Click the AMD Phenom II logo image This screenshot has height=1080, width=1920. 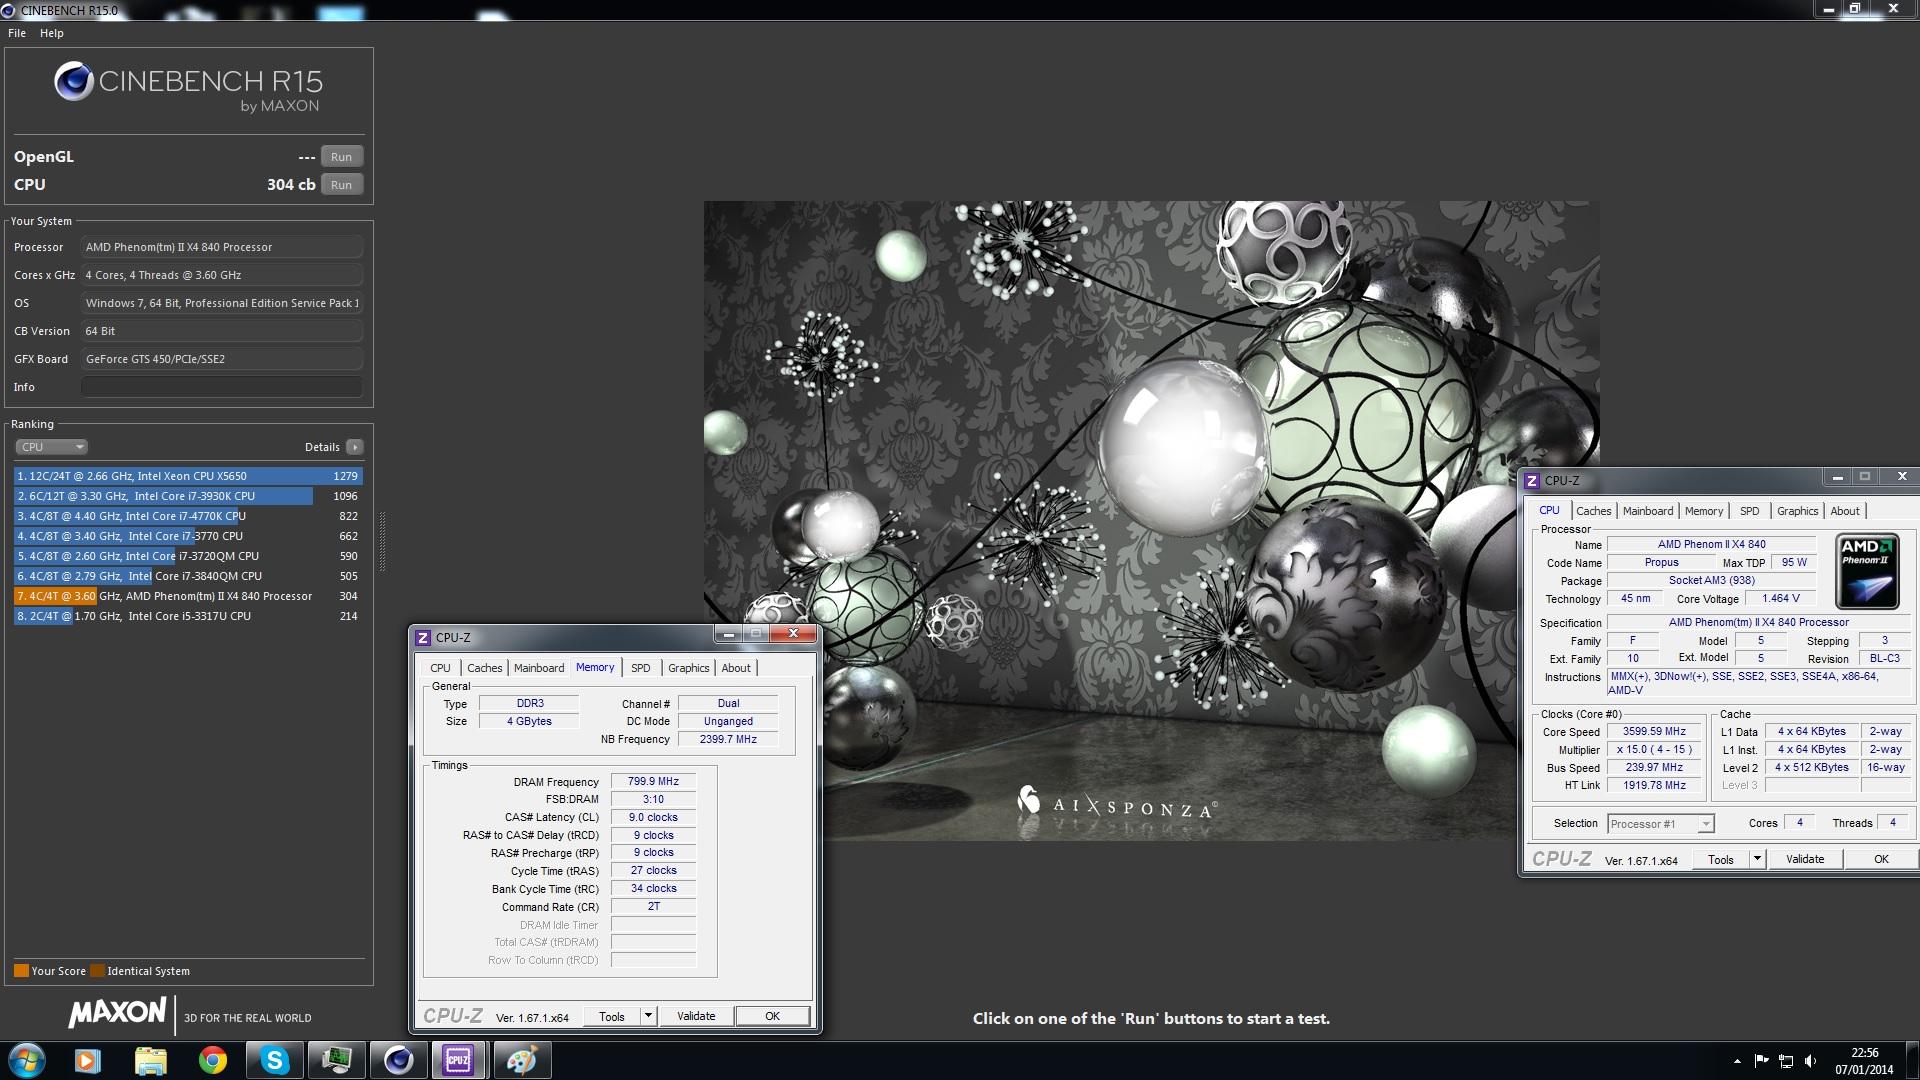[1867, 572]
